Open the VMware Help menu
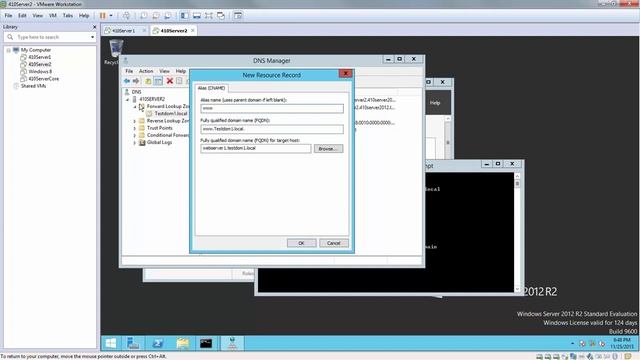Screen dimensions: 640x360 pyautogui.click(x=84, y=16)
